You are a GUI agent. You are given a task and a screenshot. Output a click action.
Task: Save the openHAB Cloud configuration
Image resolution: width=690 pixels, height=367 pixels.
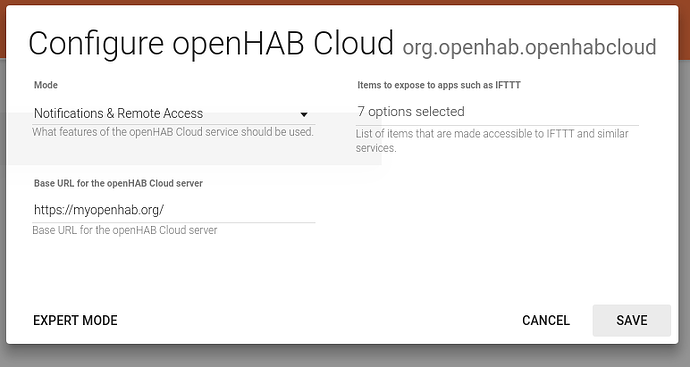point(631,320)
